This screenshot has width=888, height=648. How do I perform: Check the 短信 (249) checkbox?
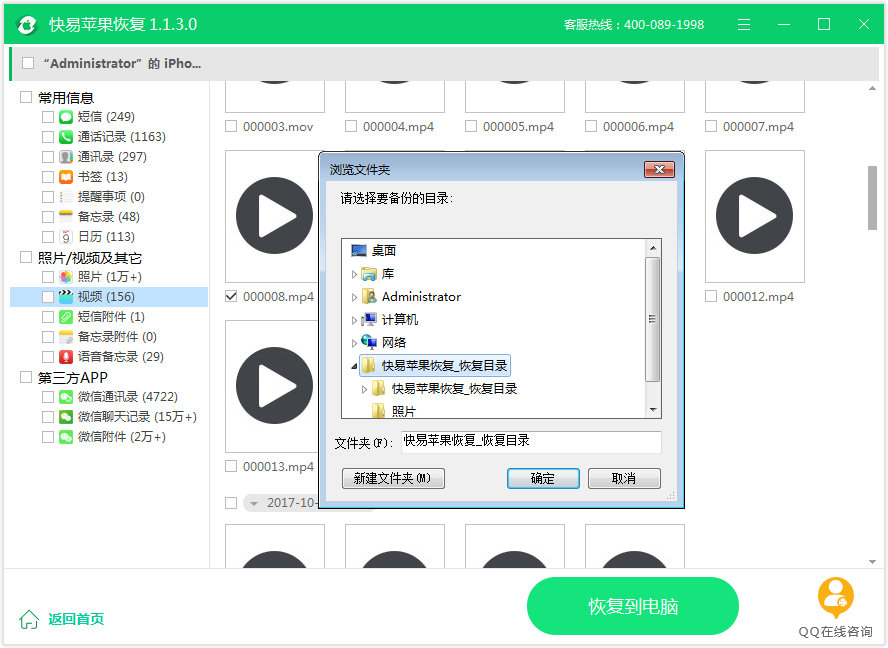(48, 117)
